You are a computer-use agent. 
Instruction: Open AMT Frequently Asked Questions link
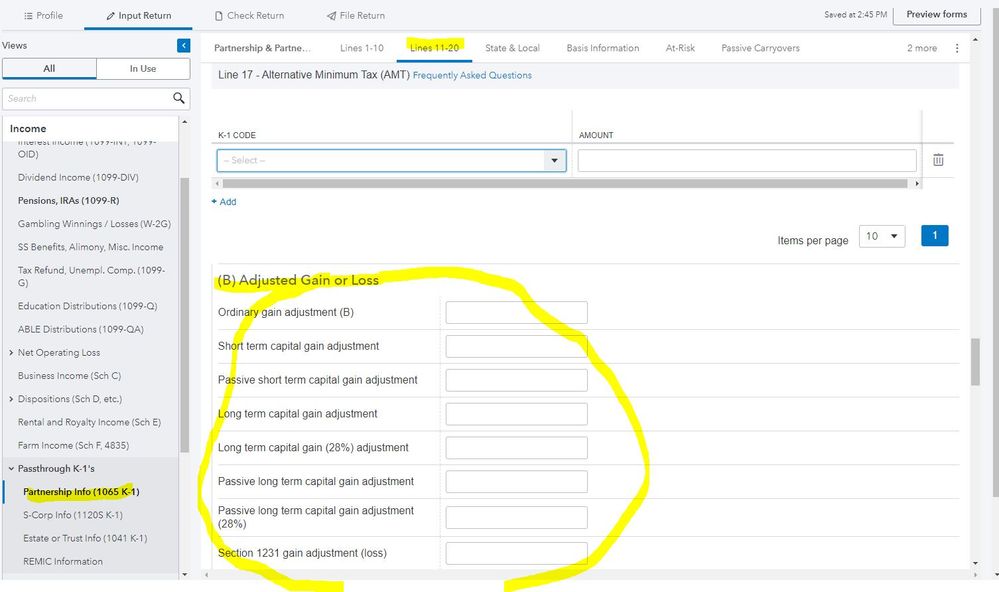coord(472,75)
